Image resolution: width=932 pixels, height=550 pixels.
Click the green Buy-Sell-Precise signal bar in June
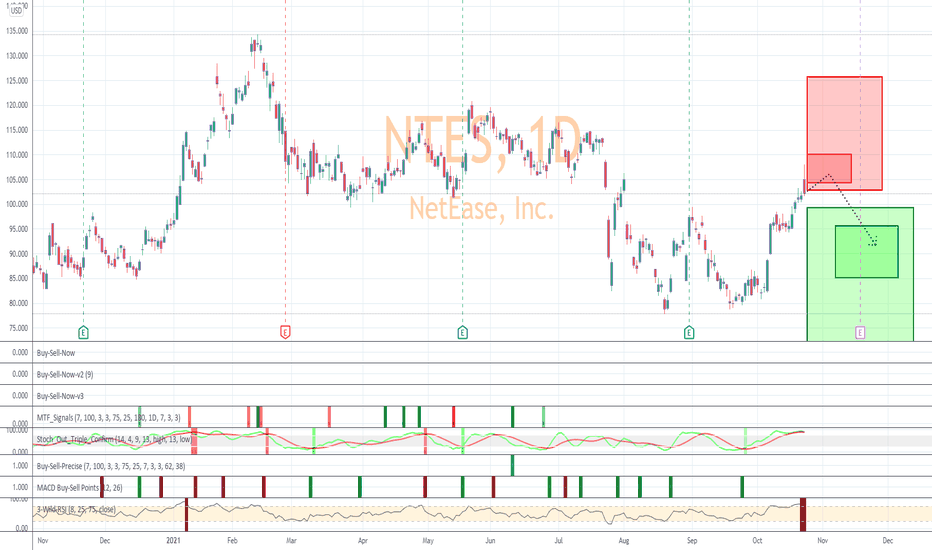(x=512, y=466)
